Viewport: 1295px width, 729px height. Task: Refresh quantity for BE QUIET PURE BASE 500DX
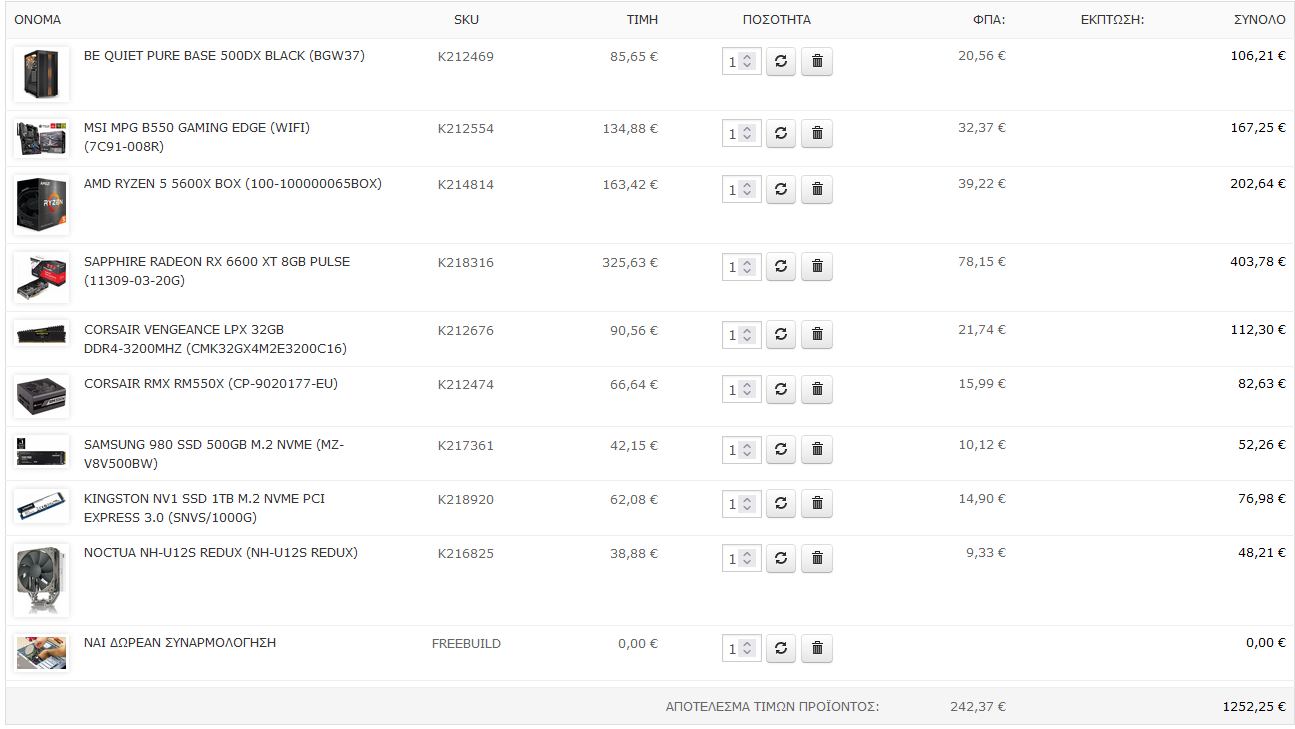[781, 62]
